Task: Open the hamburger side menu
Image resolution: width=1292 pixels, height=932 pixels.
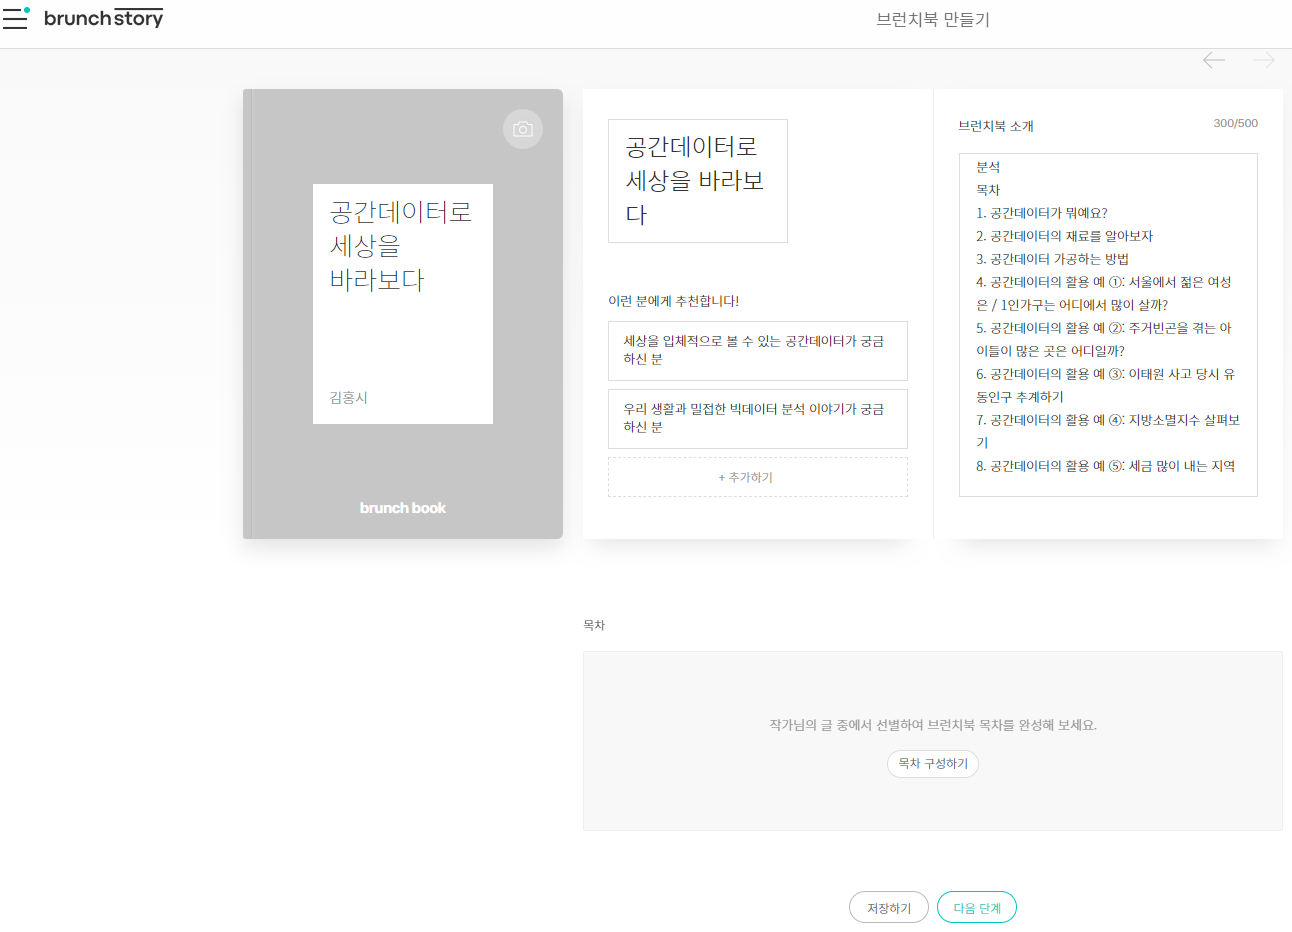Action: (x=16, y=18)
